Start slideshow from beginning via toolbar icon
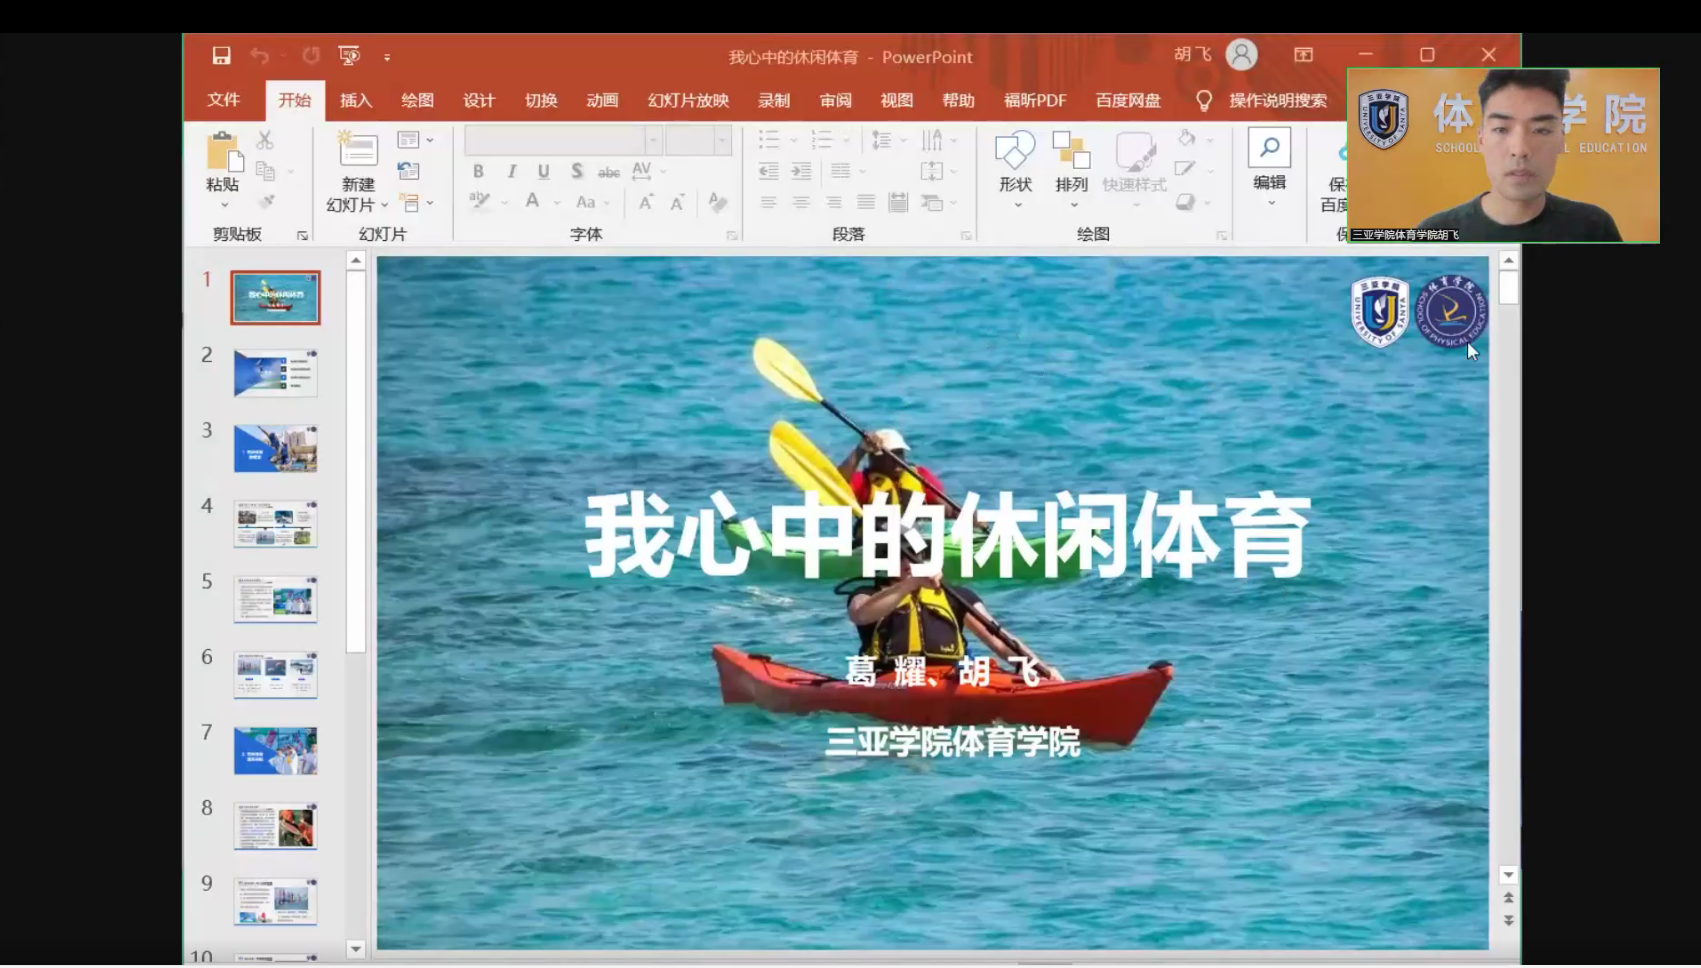The height and width of the screenshot is (968, 1701). click(x=349, y=56)
